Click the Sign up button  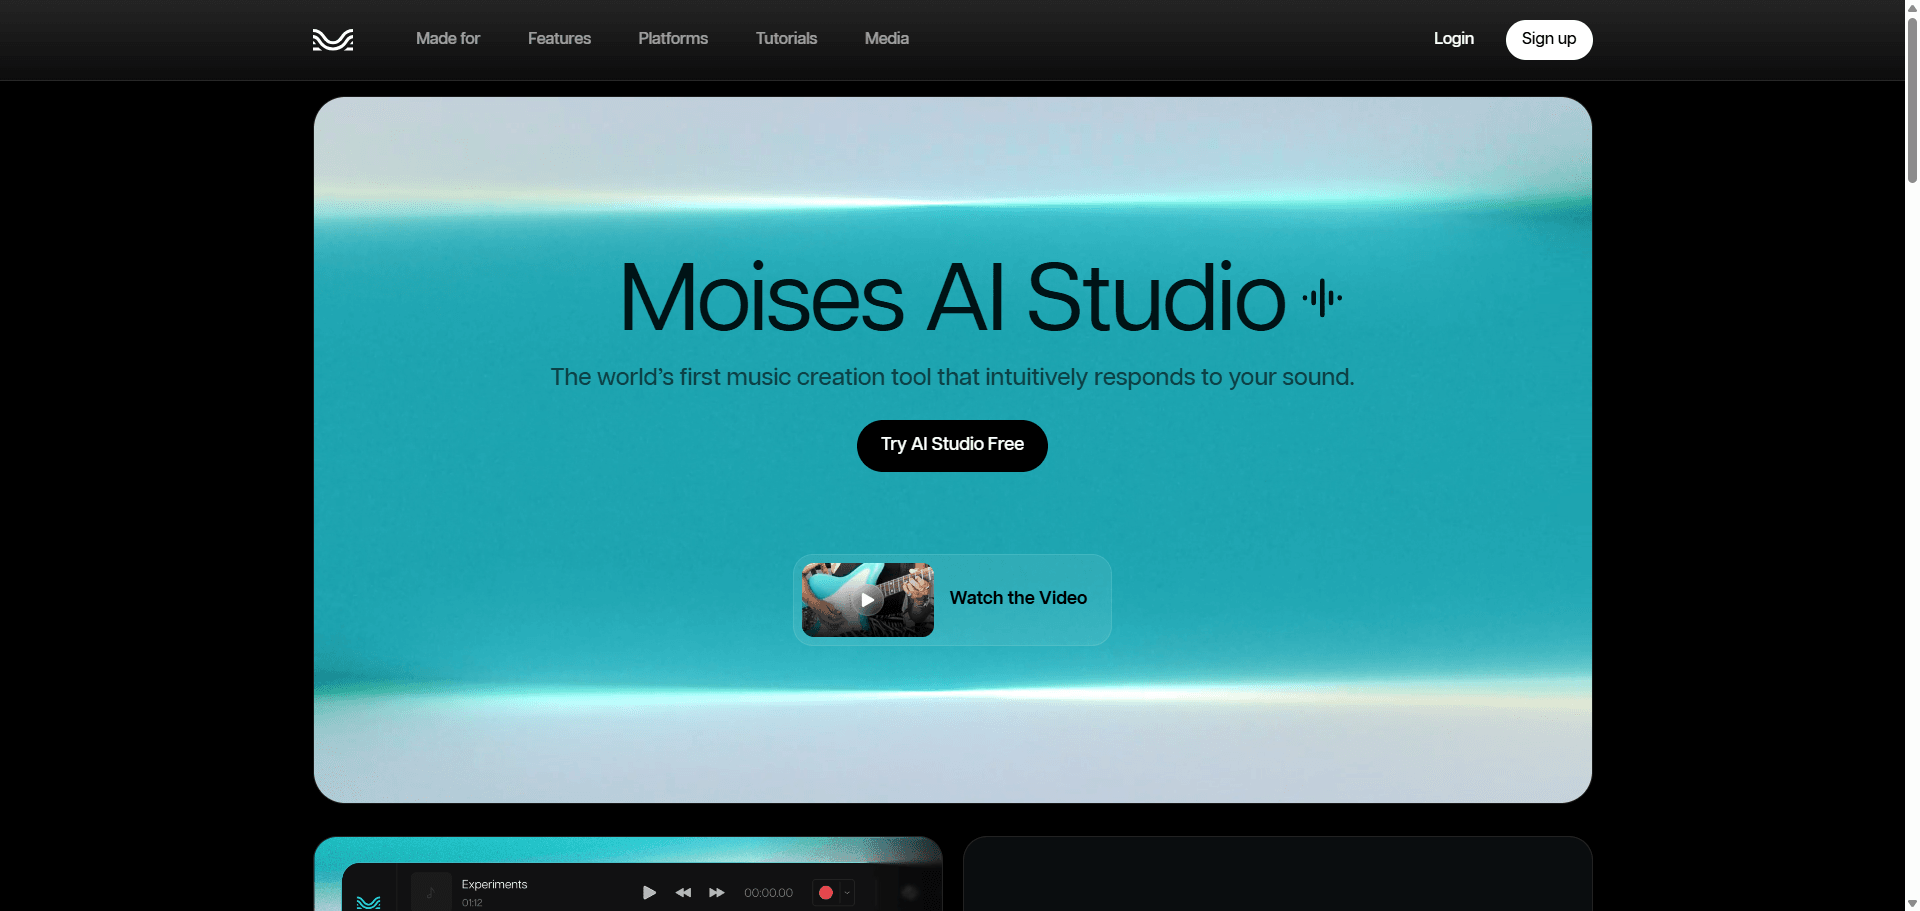point(1548,40)
